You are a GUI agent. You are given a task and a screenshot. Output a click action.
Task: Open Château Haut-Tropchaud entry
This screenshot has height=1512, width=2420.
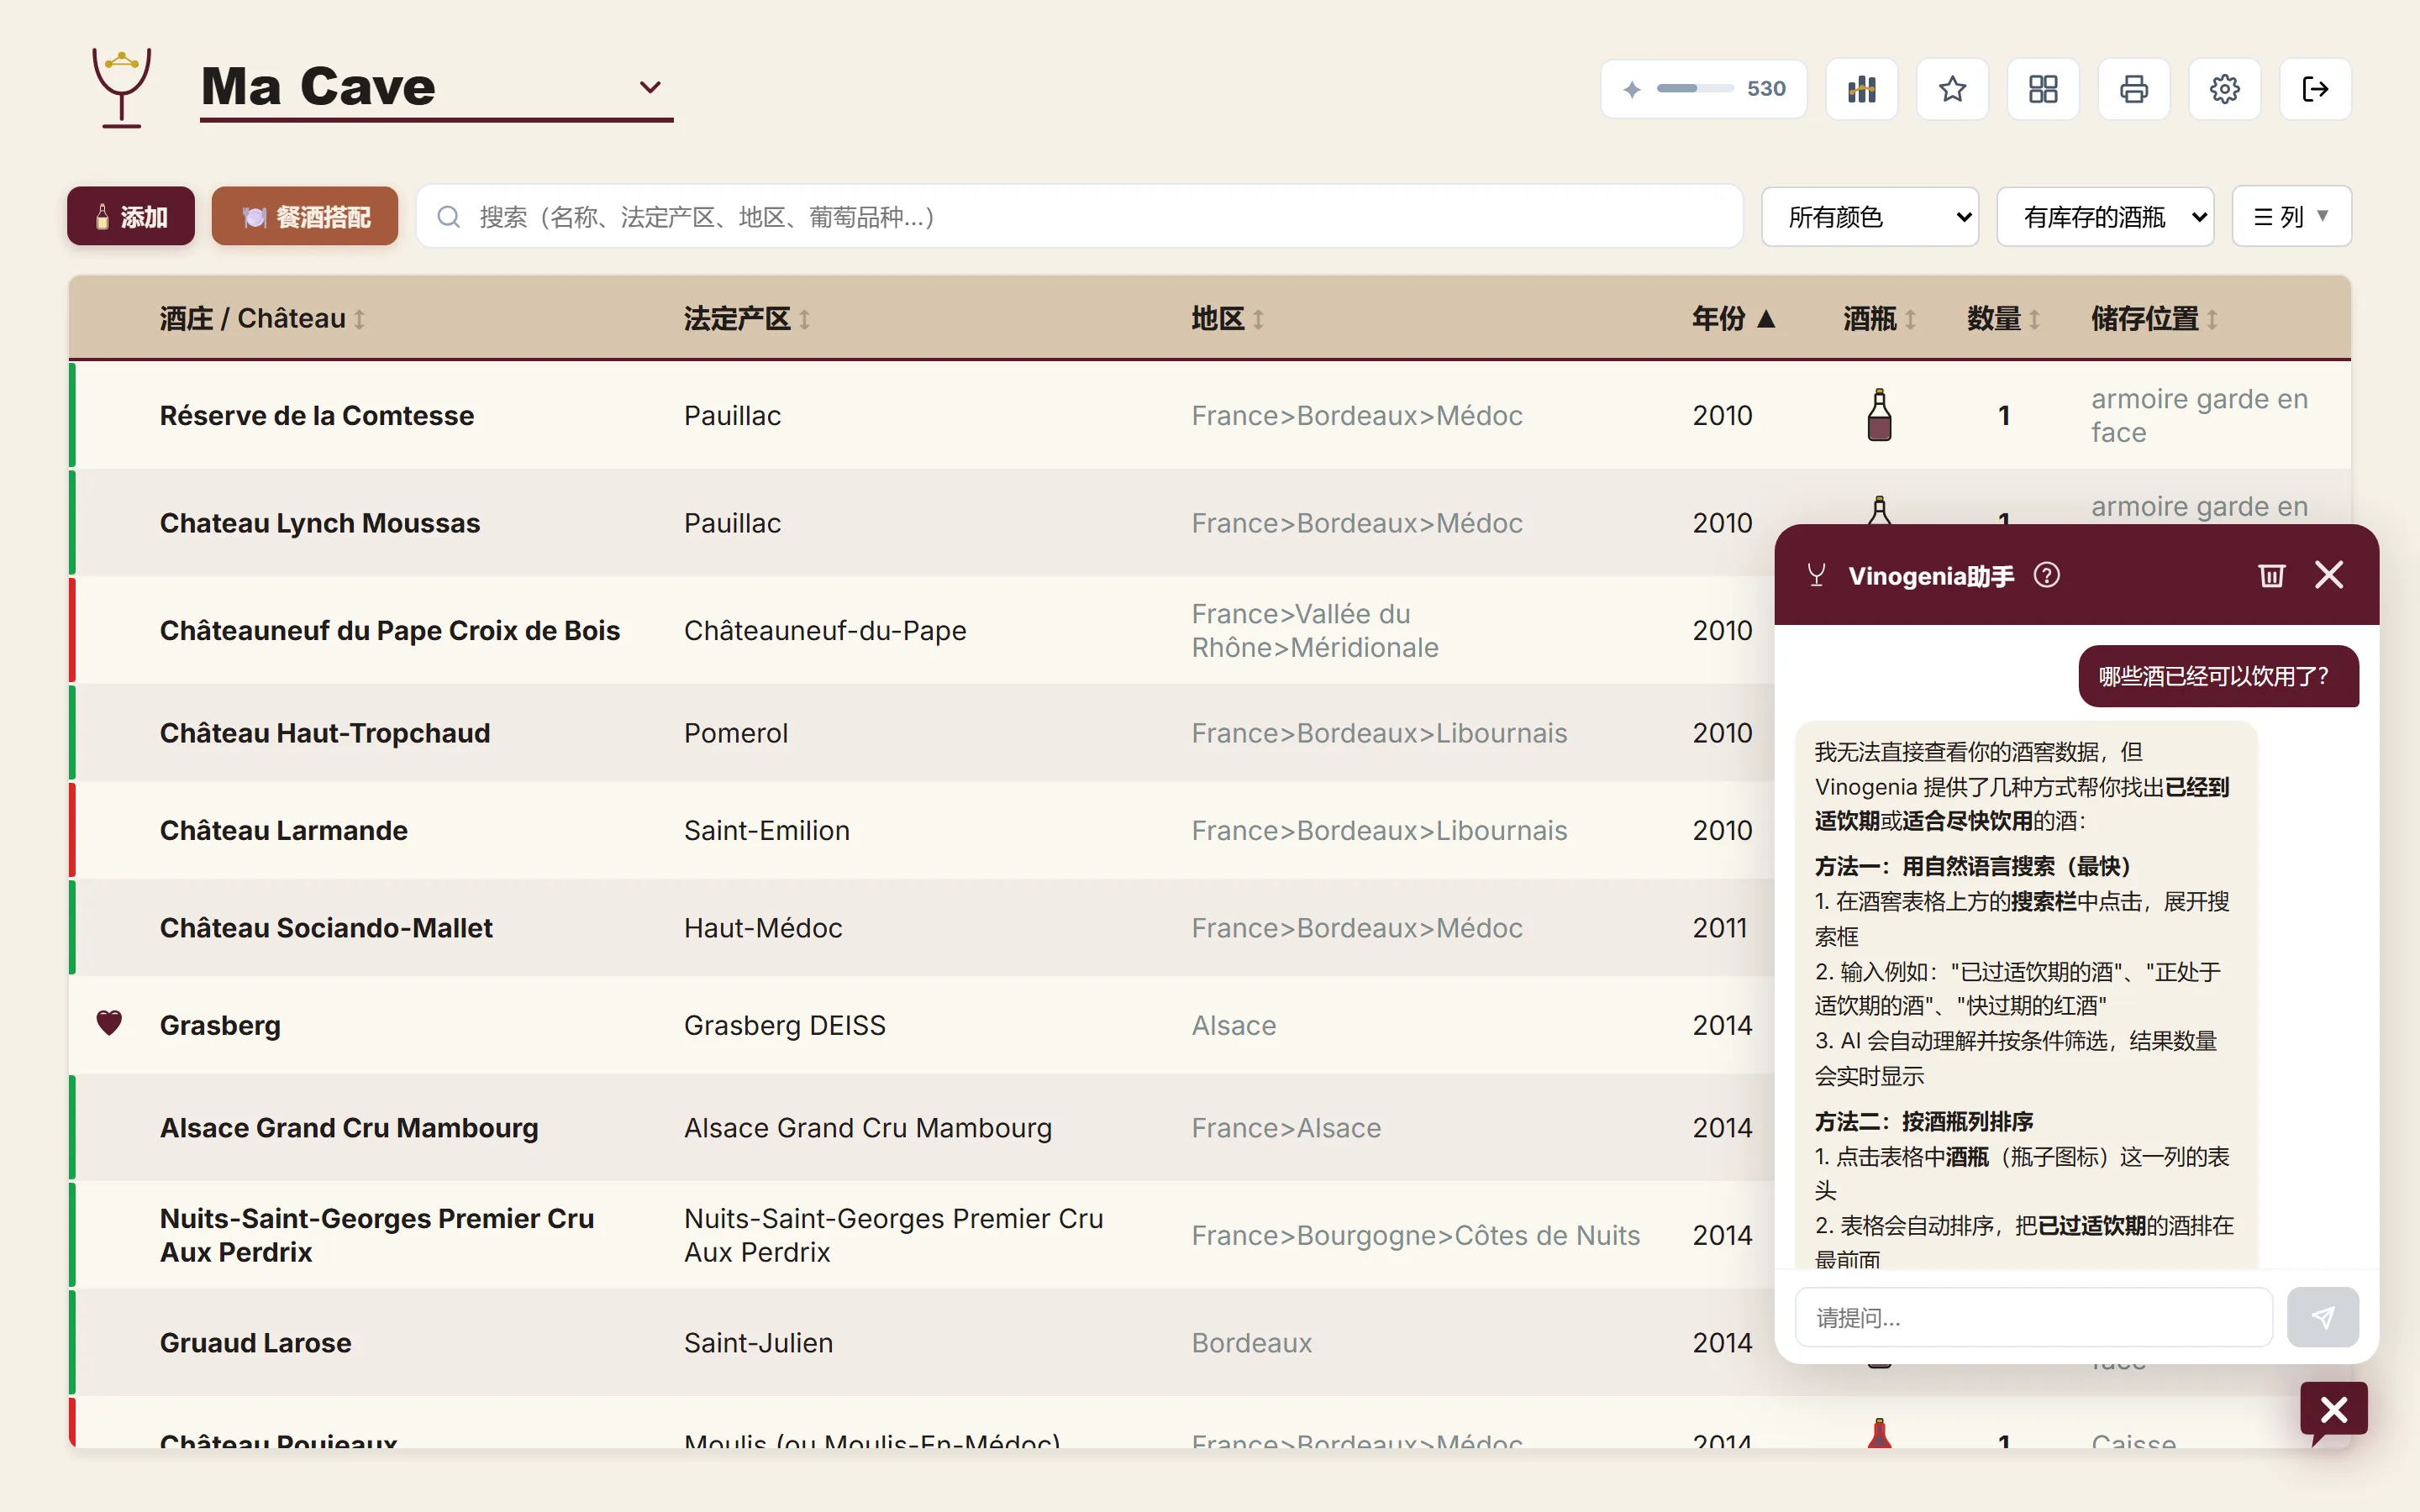click(x=325, y=733)
